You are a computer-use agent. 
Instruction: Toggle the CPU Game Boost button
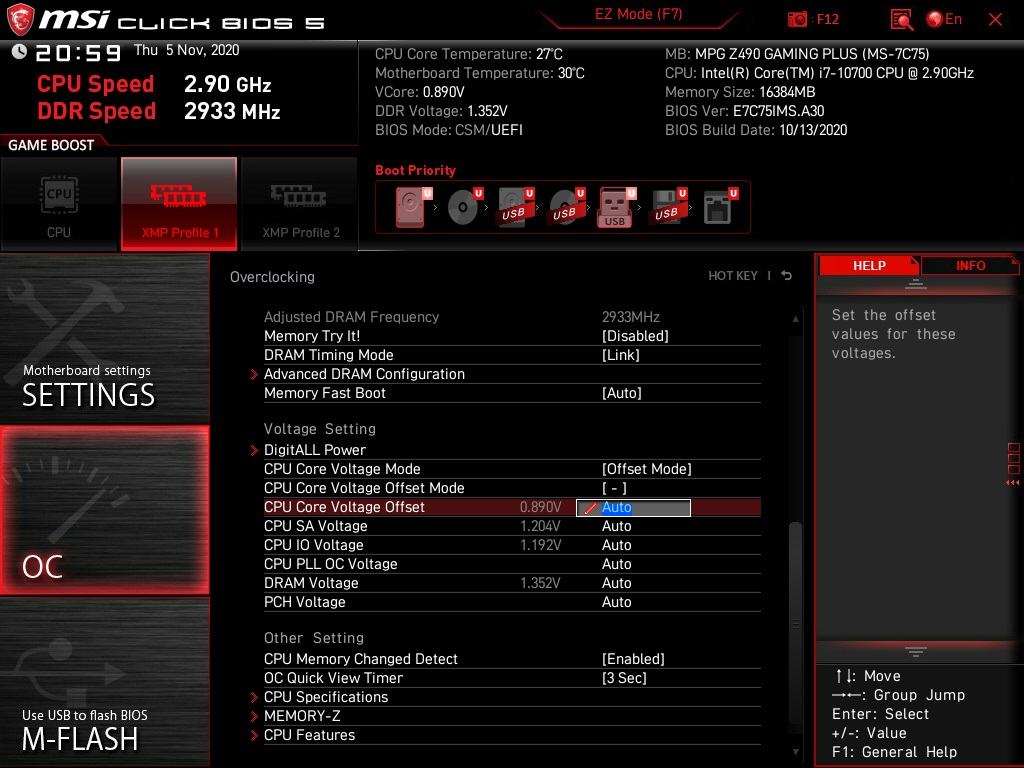click(x=59, y=204)
